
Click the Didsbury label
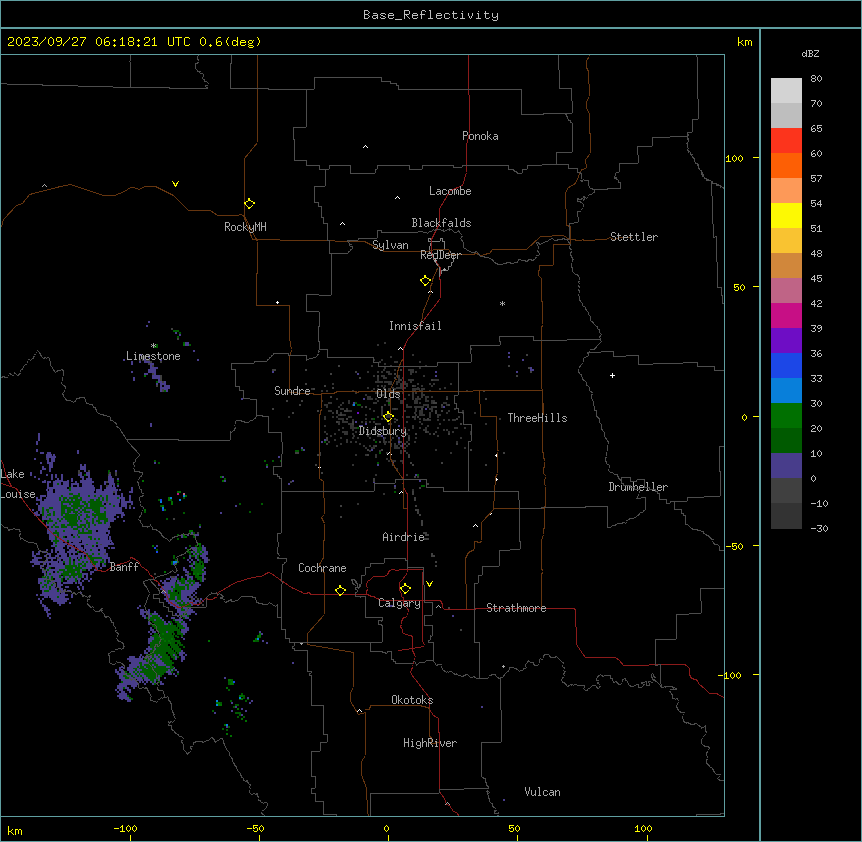382,431
